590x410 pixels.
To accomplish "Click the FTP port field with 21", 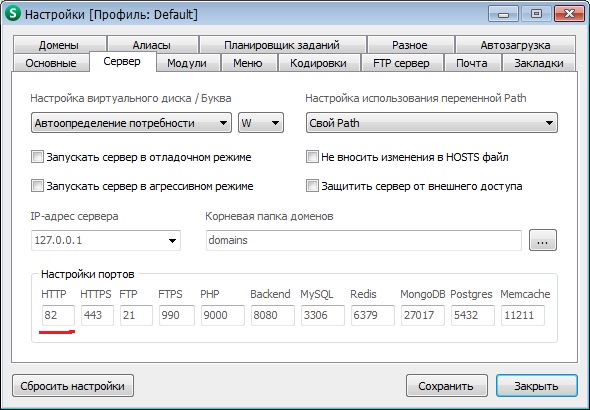I will [x=137, y=315].
